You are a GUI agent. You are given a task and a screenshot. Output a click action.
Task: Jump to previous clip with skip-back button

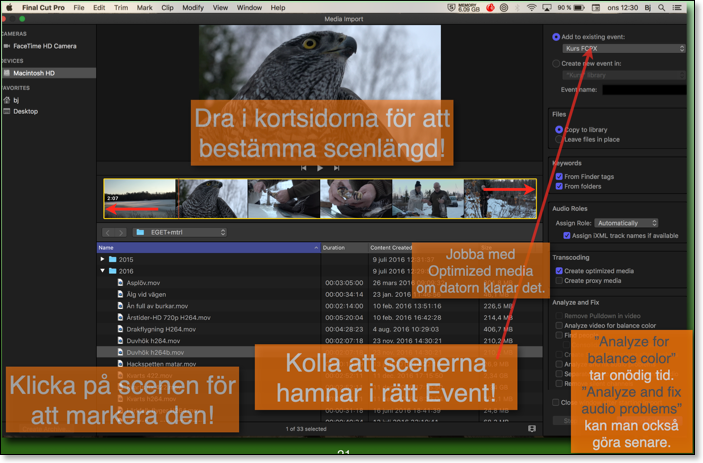304,168
